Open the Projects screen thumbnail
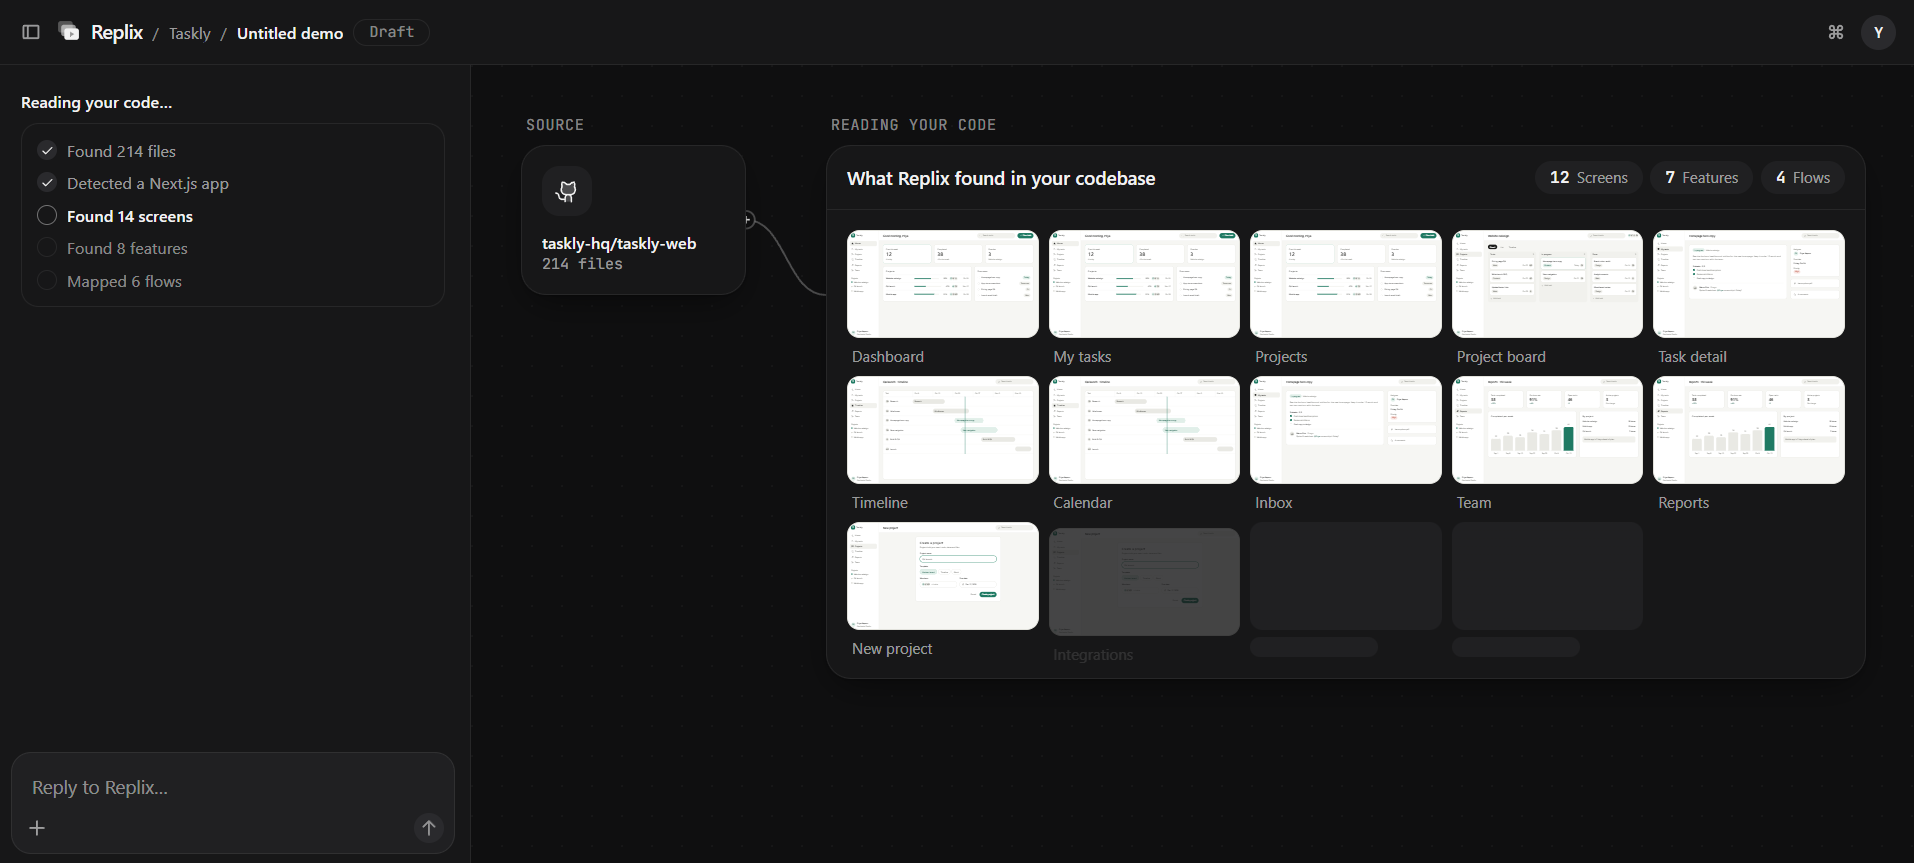The height and width of the screenshot is (863, 1914). (1346, 284)
